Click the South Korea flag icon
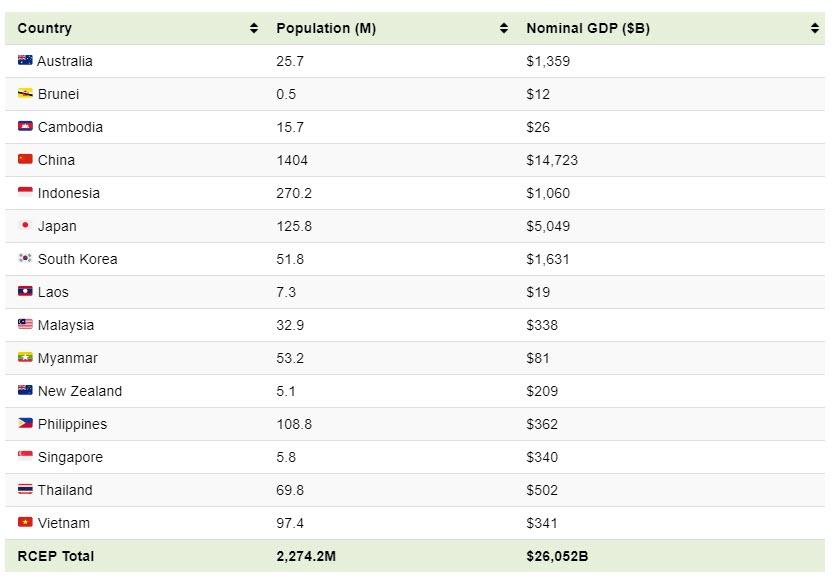The height and width of the screenshot is (583, 839). pos(25,259)
